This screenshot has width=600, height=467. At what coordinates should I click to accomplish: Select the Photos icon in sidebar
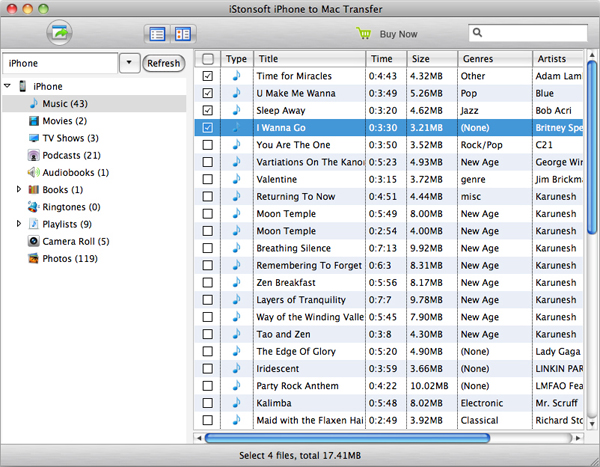click(x=33, y=258)
